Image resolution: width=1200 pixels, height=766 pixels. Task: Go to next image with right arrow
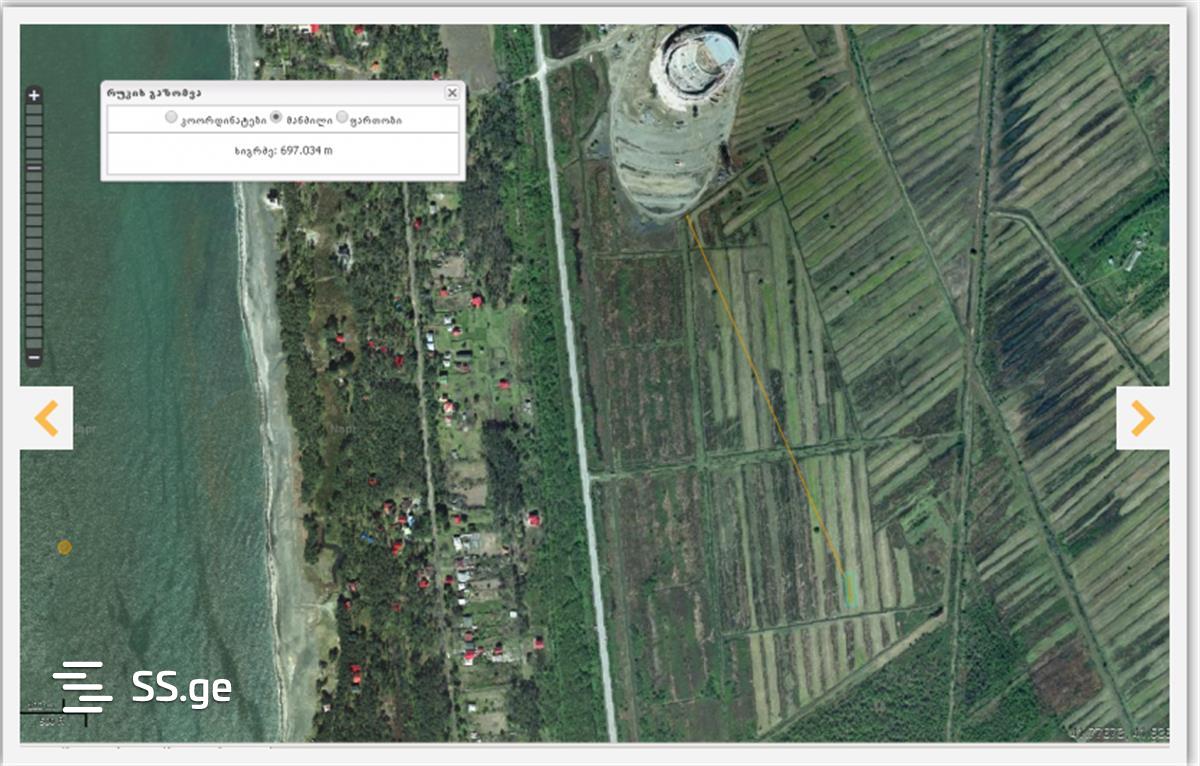[1143, 418]
